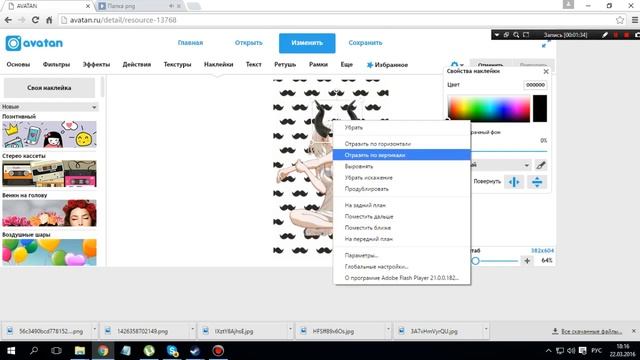This screenshot has height=360, width=640.
Task: Close the downloads bar
Action: tap(633, 331)
